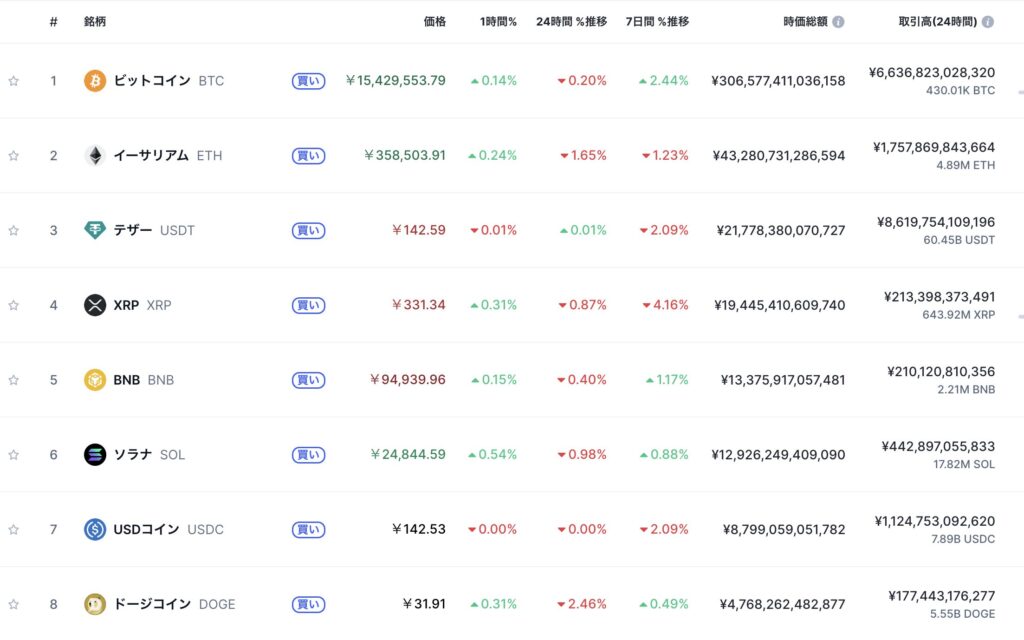Sort by the 1時間% column header
The height and width of the screenshot is (640, 1024).
tap(498, 22)
